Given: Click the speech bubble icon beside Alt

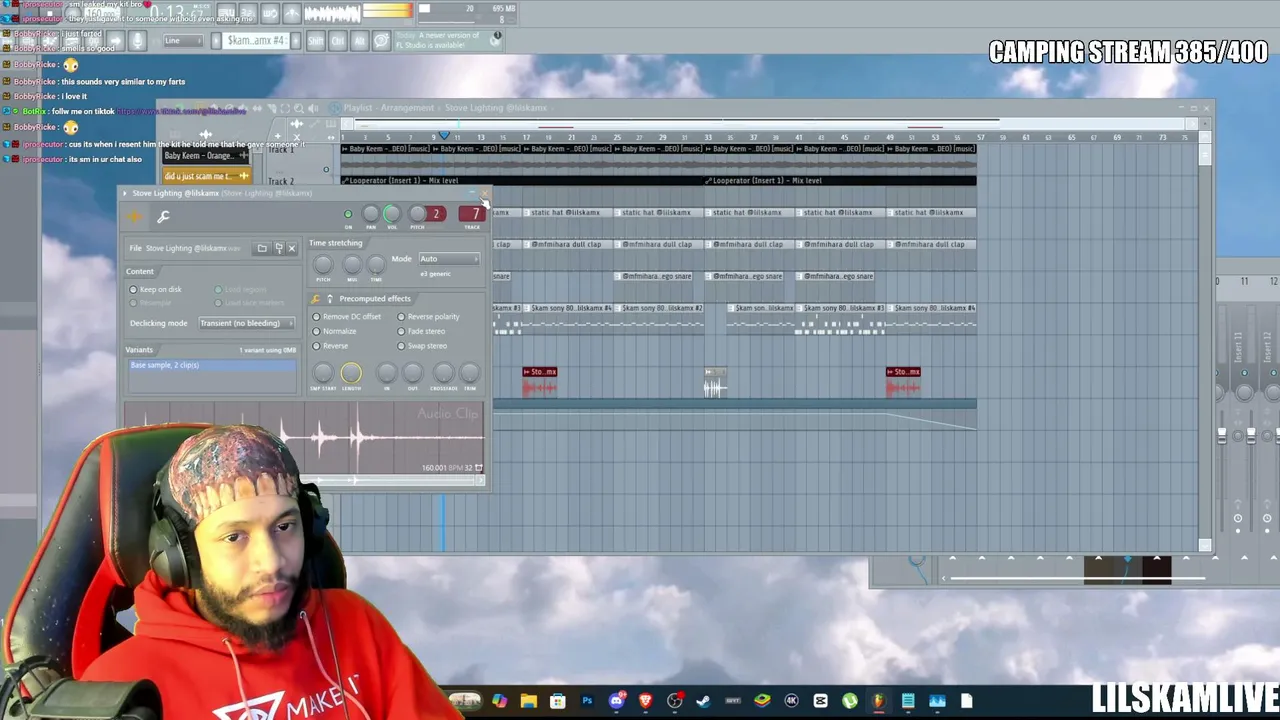Looking at the screenshot, I should [x=381, y=41].
